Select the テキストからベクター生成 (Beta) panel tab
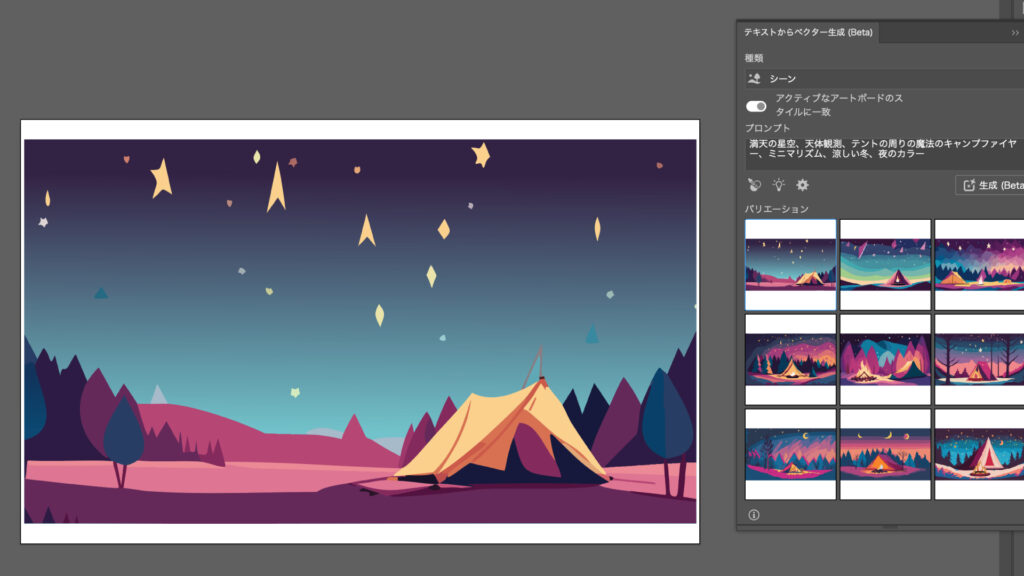 tap(808, 32)
